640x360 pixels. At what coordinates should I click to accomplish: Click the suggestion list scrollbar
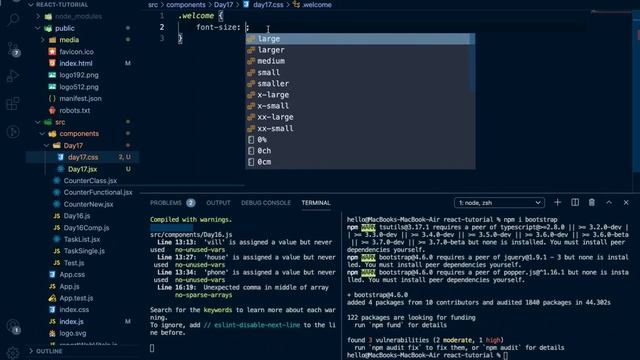tap(472, 63)
